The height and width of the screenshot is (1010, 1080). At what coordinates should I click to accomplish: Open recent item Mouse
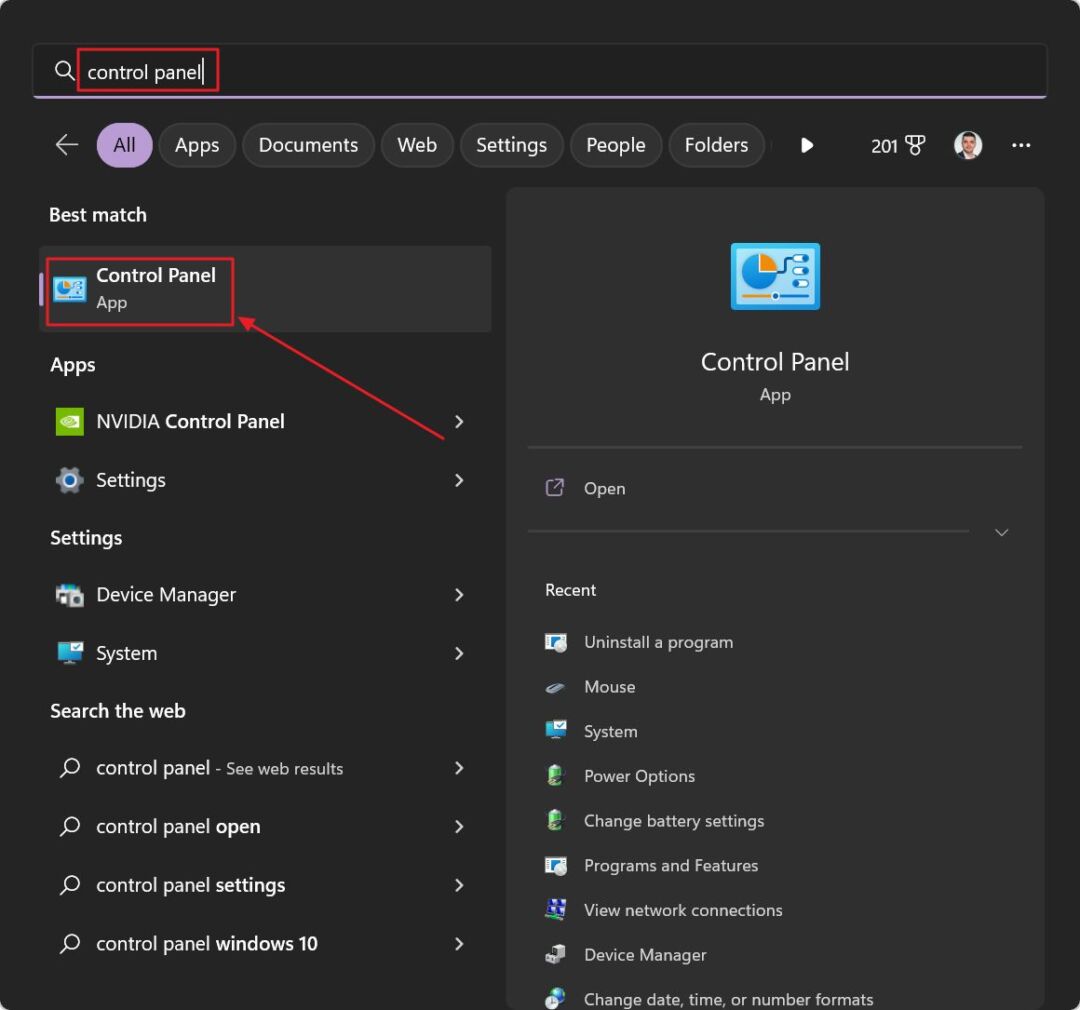[609, 687]
